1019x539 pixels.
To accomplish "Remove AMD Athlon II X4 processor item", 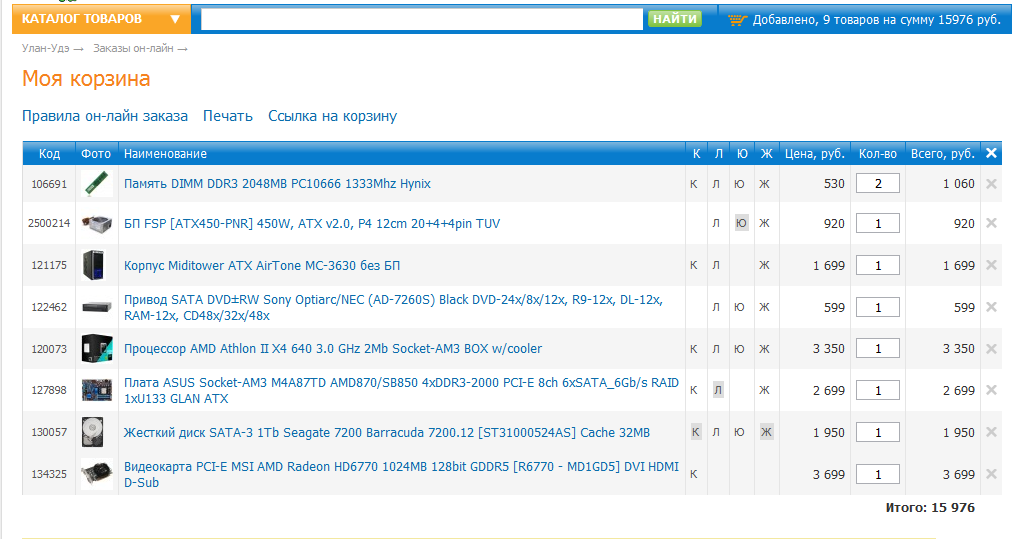I will [991, 349].
